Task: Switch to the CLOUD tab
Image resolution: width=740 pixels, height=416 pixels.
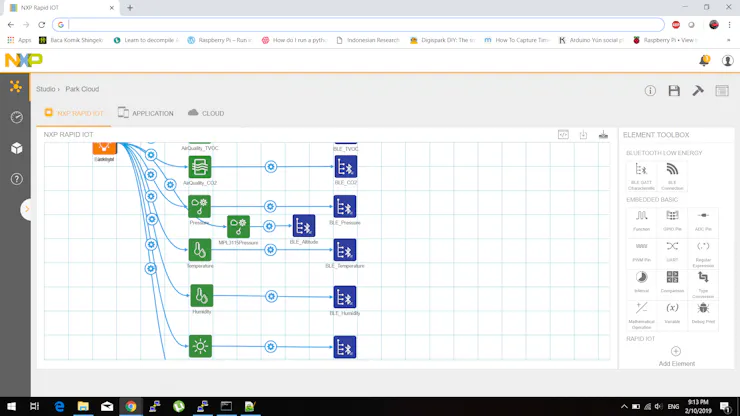Action: click(206, 114)
